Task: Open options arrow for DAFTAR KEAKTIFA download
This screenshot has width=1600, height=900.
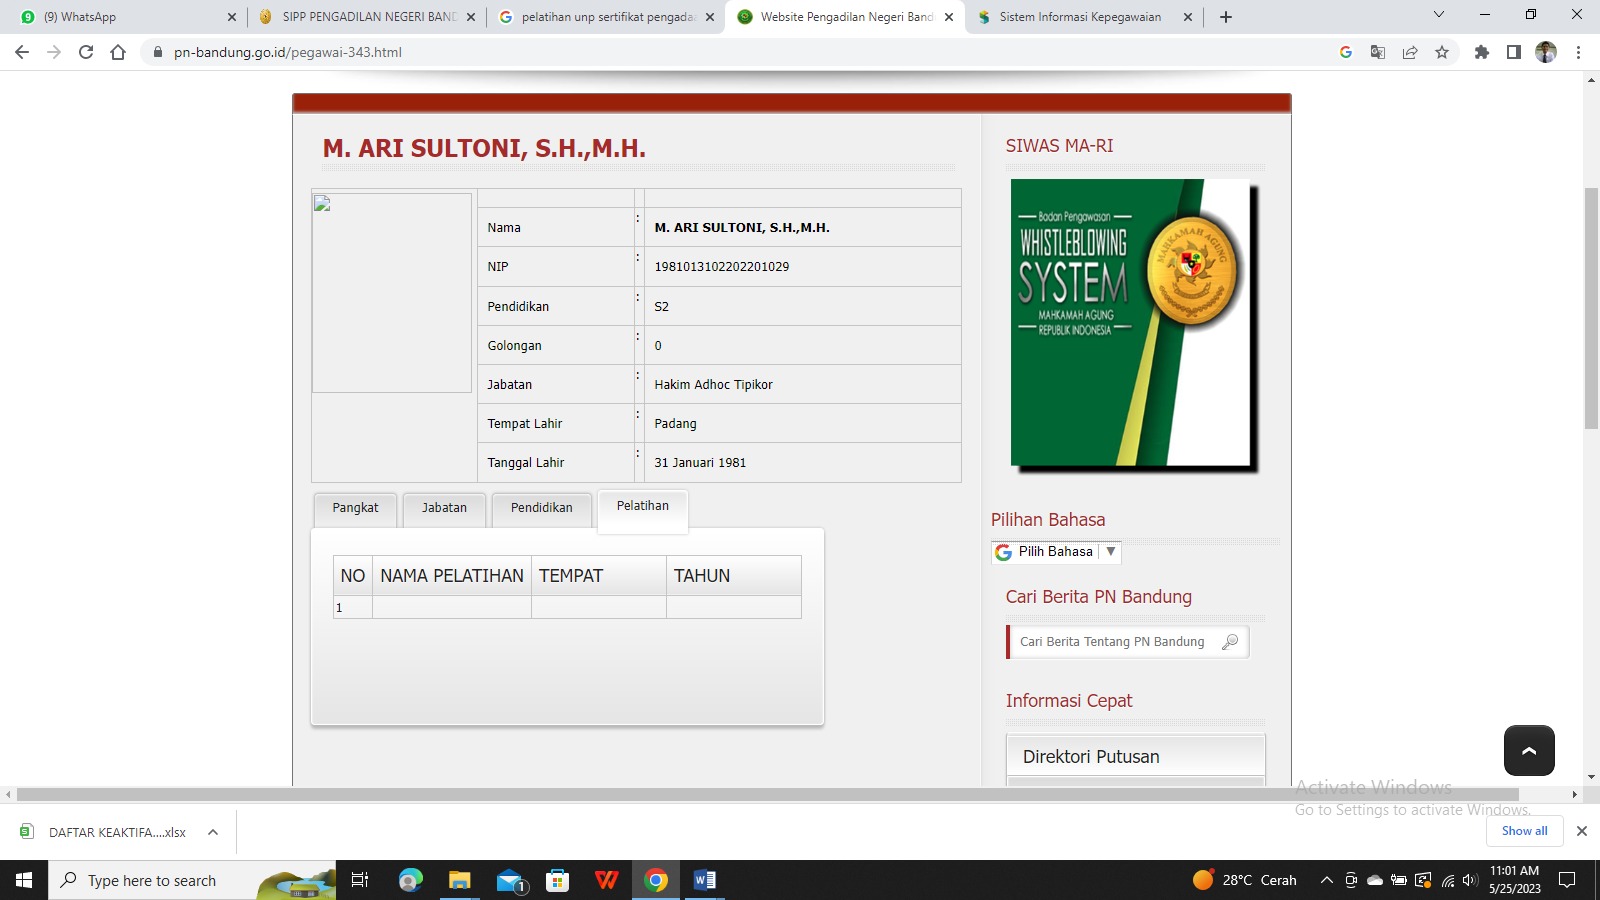Action: (213, 832)
